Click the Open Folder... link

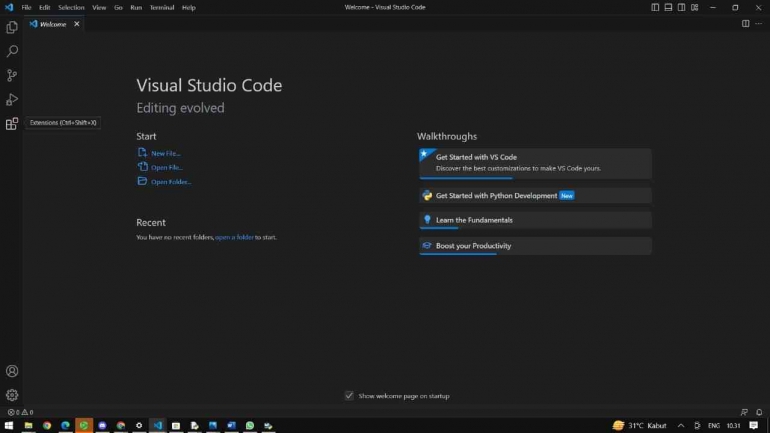(171, 182)
